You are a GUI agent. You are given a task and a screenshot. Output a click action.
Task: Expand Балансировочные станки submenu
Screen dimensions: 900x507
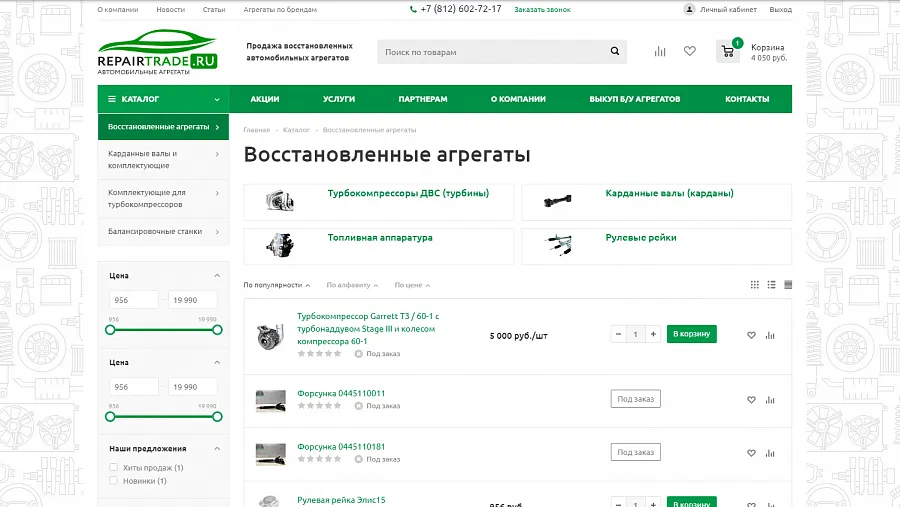(x=218, y=232)
